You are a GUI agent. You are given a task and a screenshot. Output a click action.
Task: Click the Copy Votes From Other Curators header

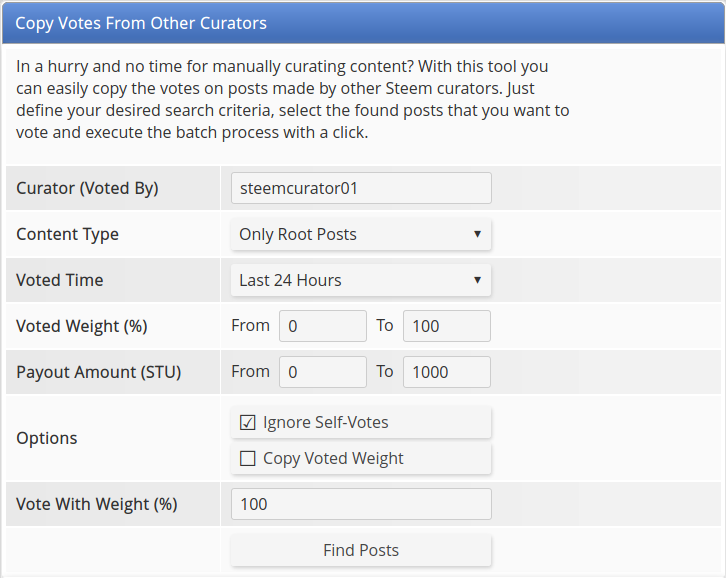[141, 22]
